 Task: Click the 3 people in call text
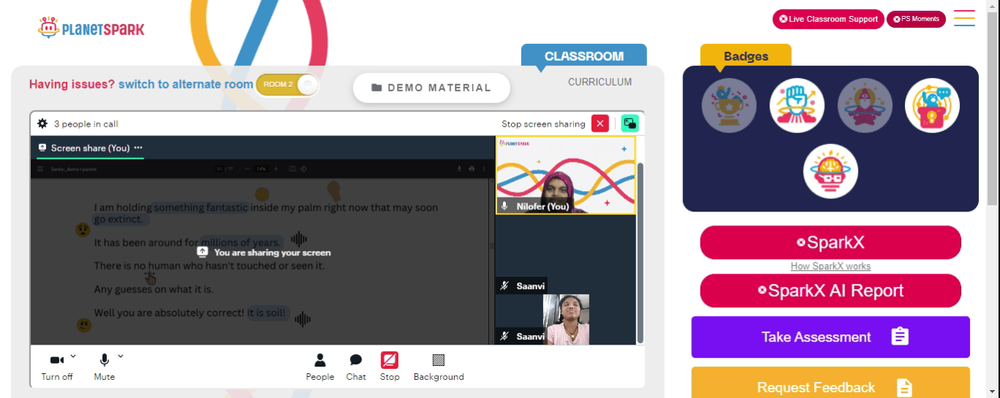(x=85, y=124)
